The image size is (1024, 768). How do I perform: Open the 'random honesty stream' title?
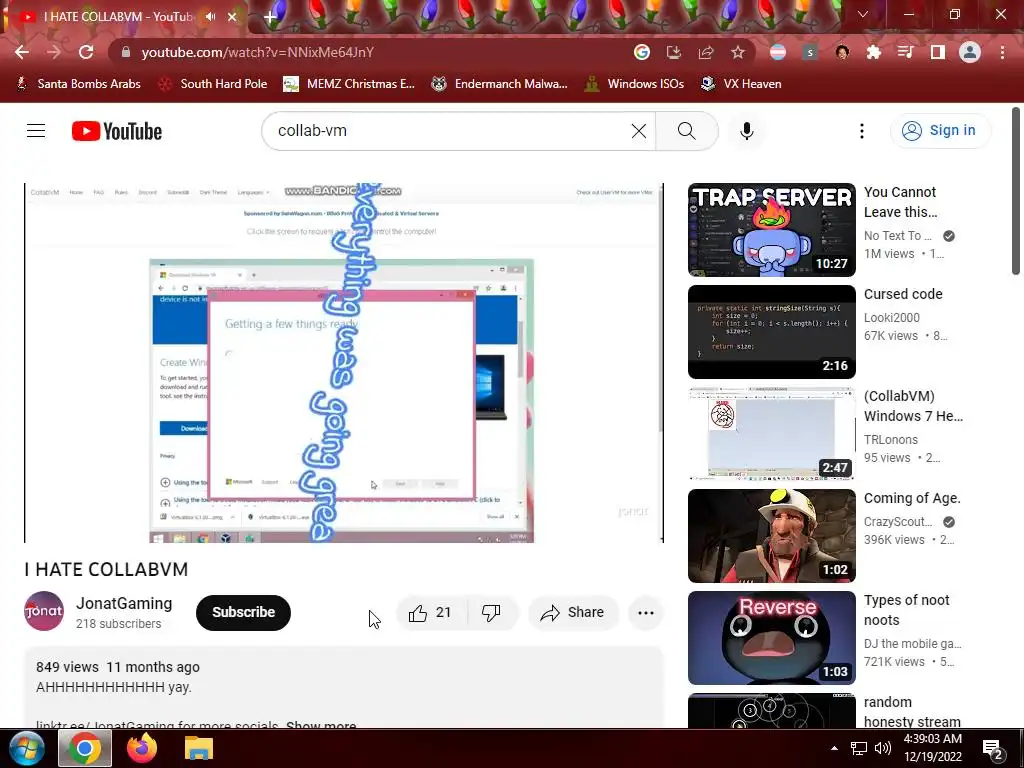[x=912, y=712]
